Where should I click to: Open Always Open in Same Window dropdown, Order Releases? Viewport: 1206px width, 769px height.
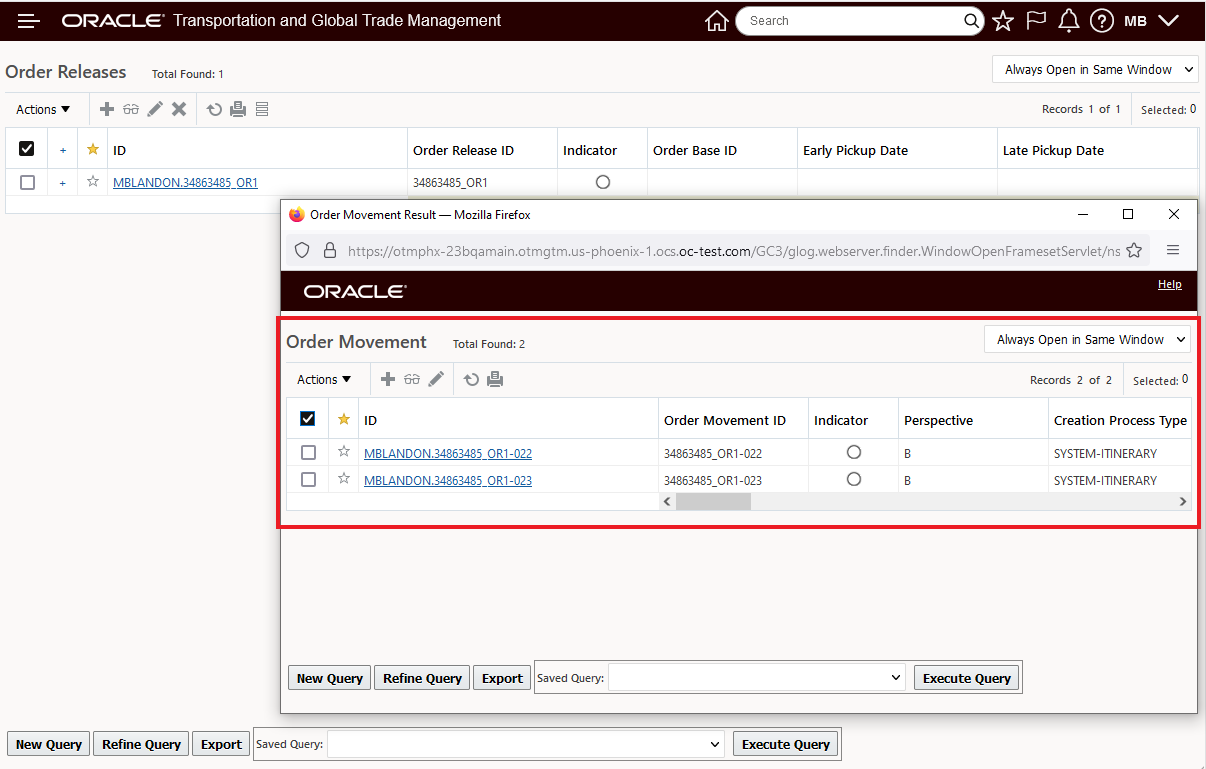(1095, 70)
